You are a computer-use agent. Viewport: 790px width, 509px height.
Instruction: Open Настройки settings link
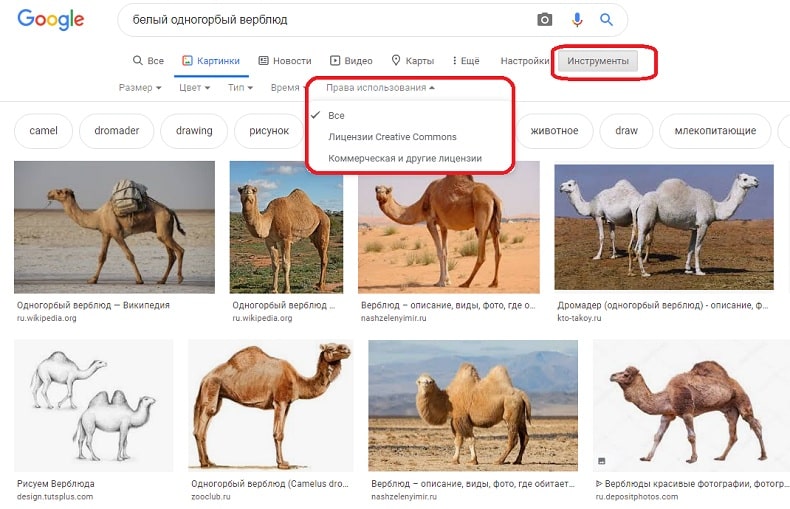coord(524,61)
